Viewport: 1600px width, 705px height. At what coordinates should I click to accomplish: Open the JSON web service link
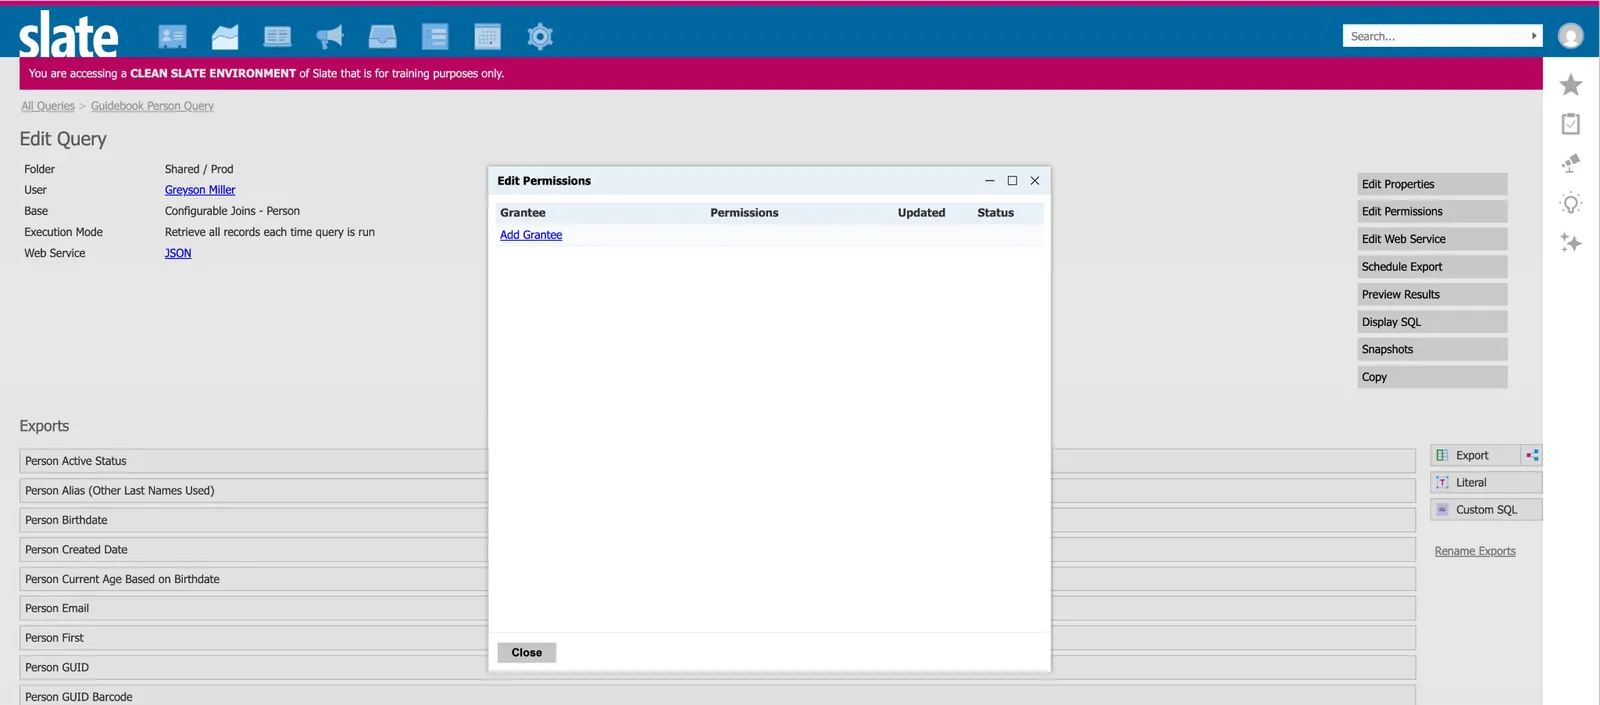(x=178, y=253)
